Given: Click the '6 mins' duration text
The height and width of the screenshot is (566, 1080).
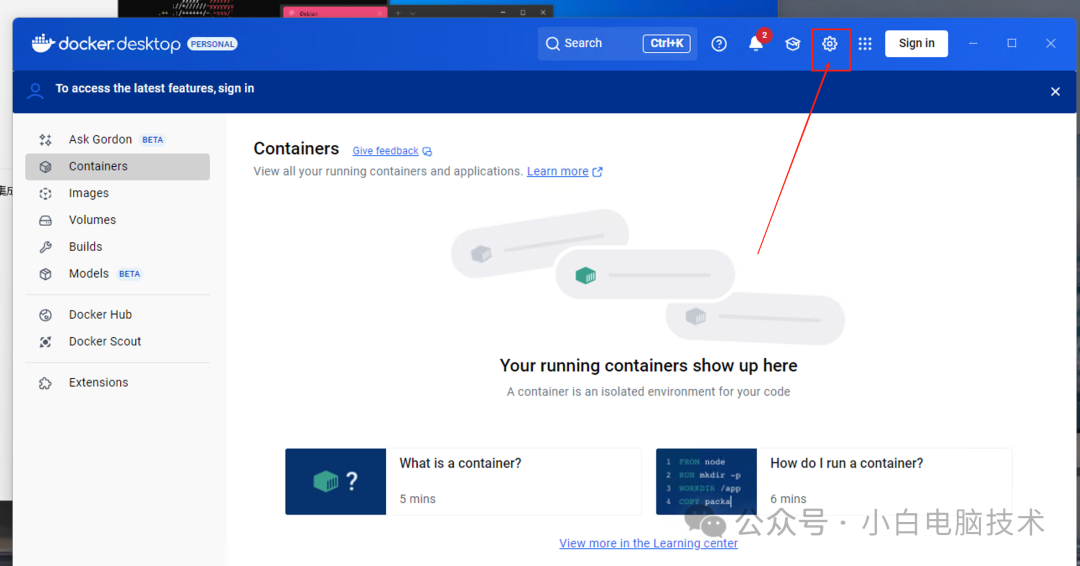Looking at the screenshot, I should pos(788,499).
